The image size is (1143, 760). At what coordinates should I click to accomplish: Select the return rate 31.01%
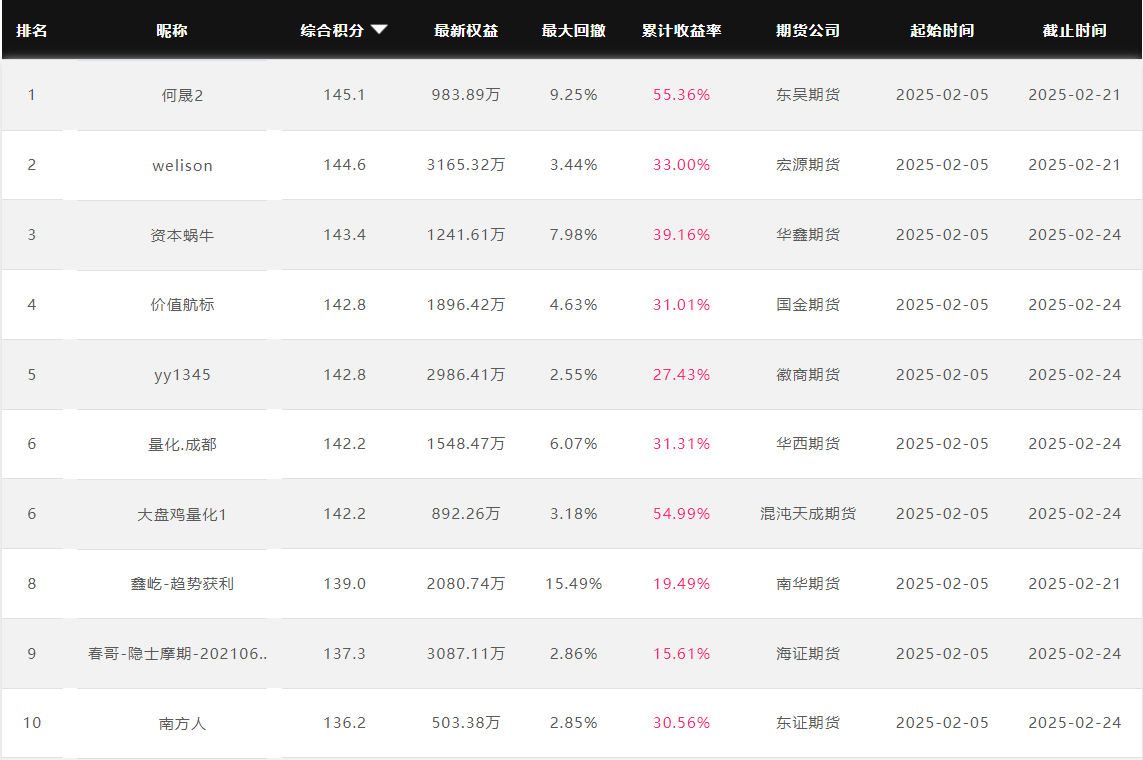[x=682, y=305]
